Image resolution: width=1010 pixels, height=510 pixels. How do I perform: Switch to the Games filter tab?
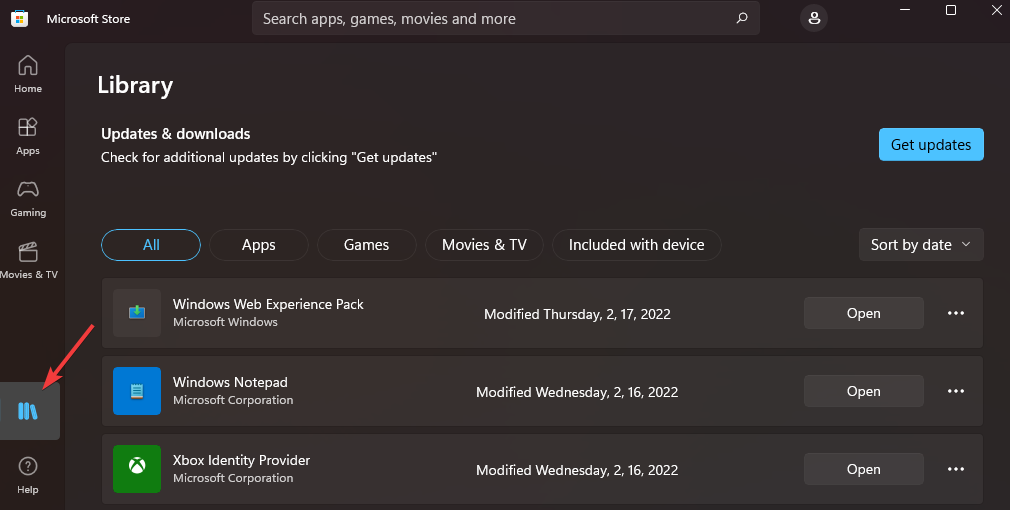[x=366, y=245]
